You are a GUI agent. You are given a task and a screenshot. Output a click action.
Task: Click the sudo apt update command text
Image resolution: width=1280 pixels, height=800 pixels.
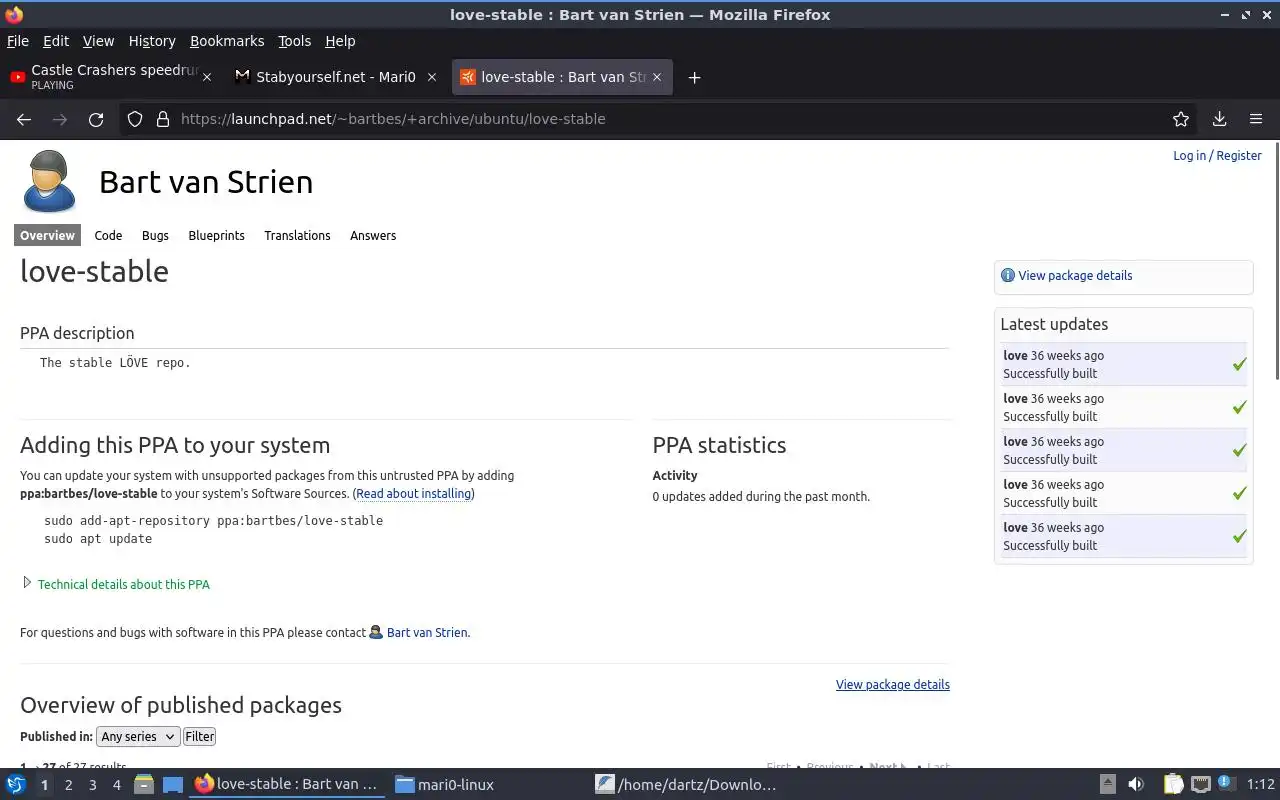[98, 538]
